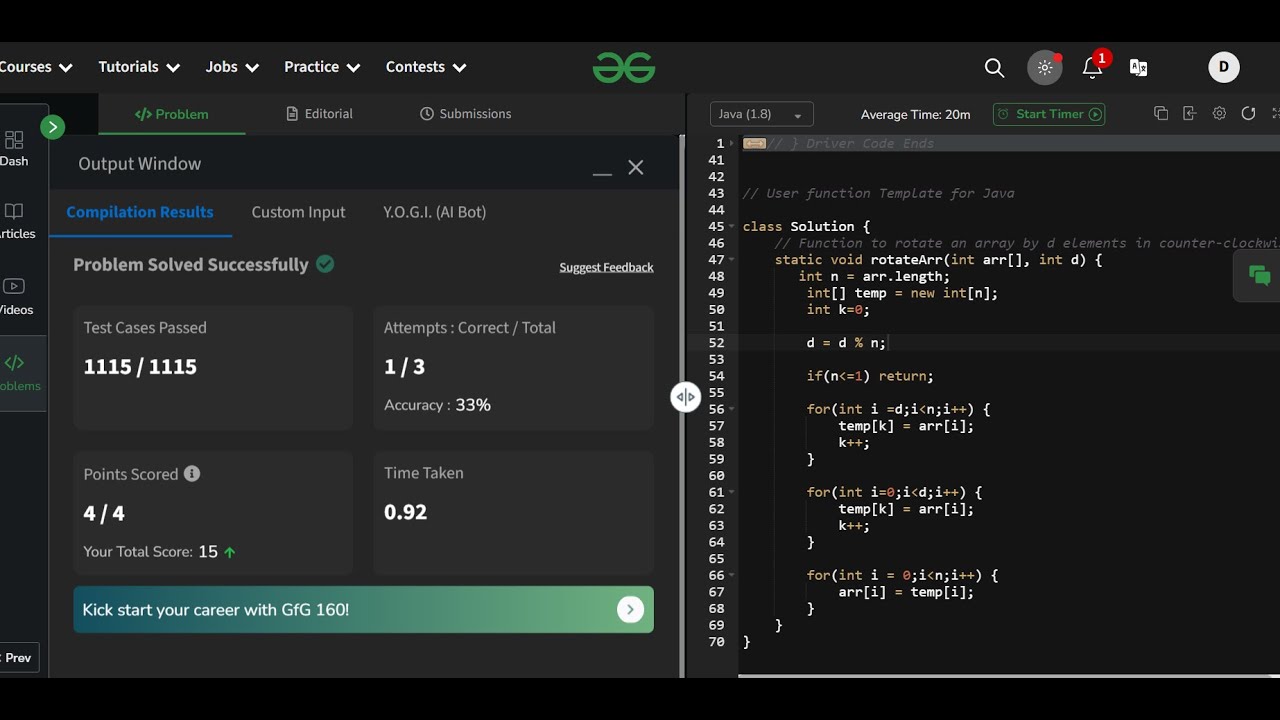Screen dimensions: 1280x720
Task: Click the Average Time: 20m label
Action: 915,114
